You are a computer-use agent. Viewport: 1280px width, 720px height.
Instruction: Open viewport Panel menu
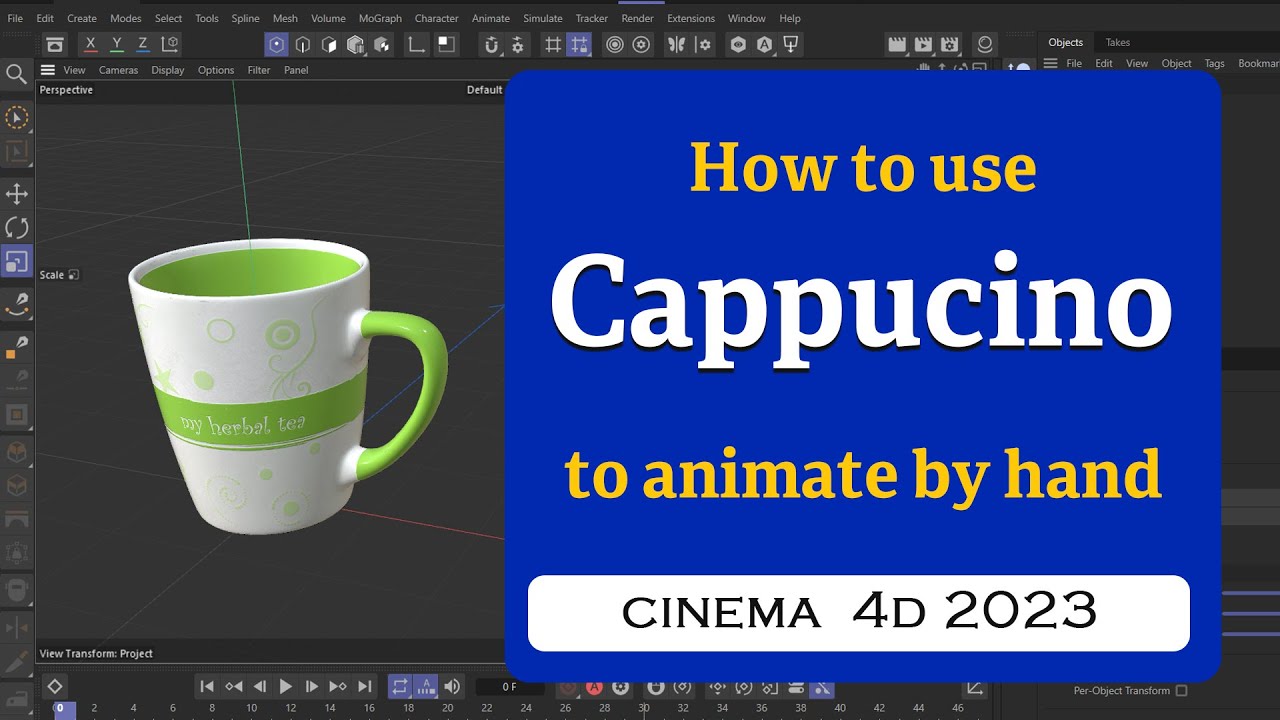coord(296,70)
